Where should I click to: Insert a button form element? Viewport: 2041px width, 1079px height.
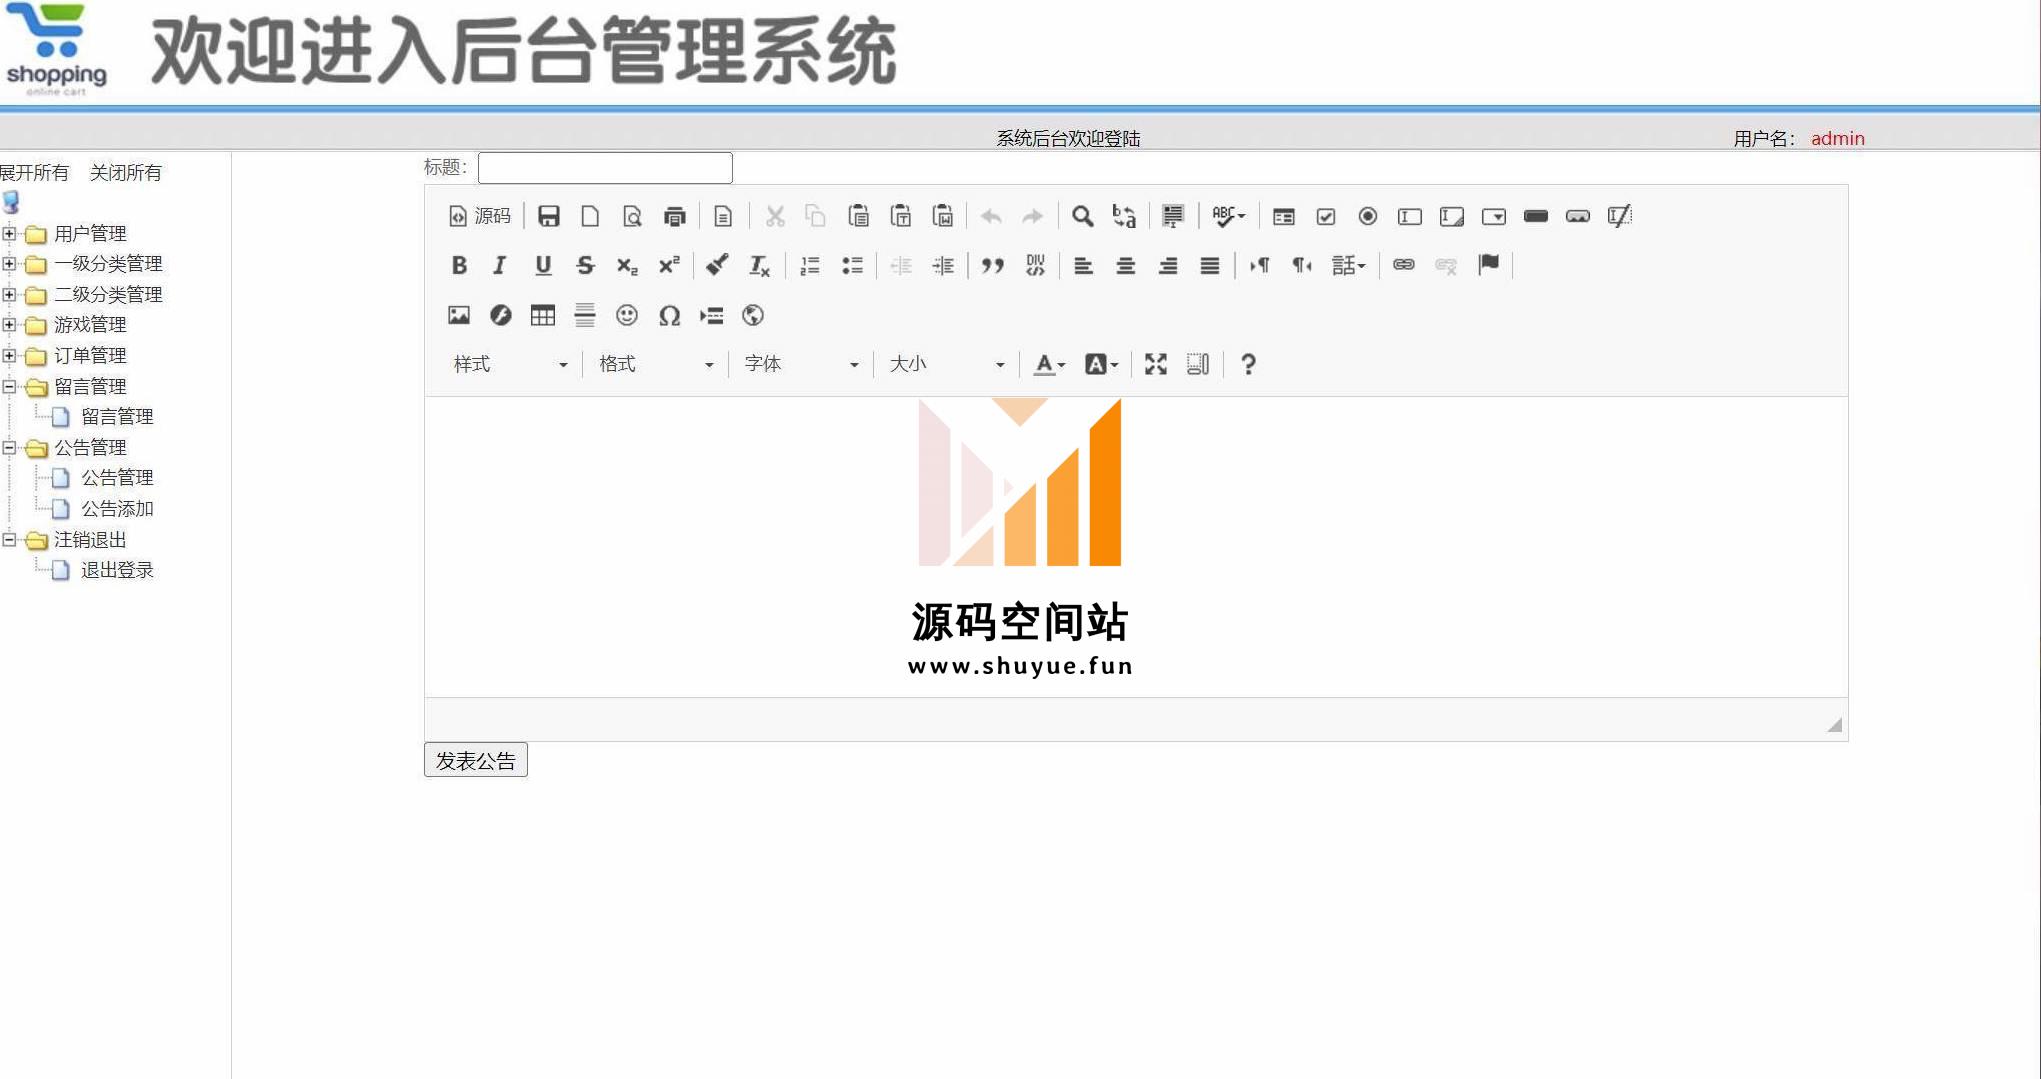tap(1536, 216)
